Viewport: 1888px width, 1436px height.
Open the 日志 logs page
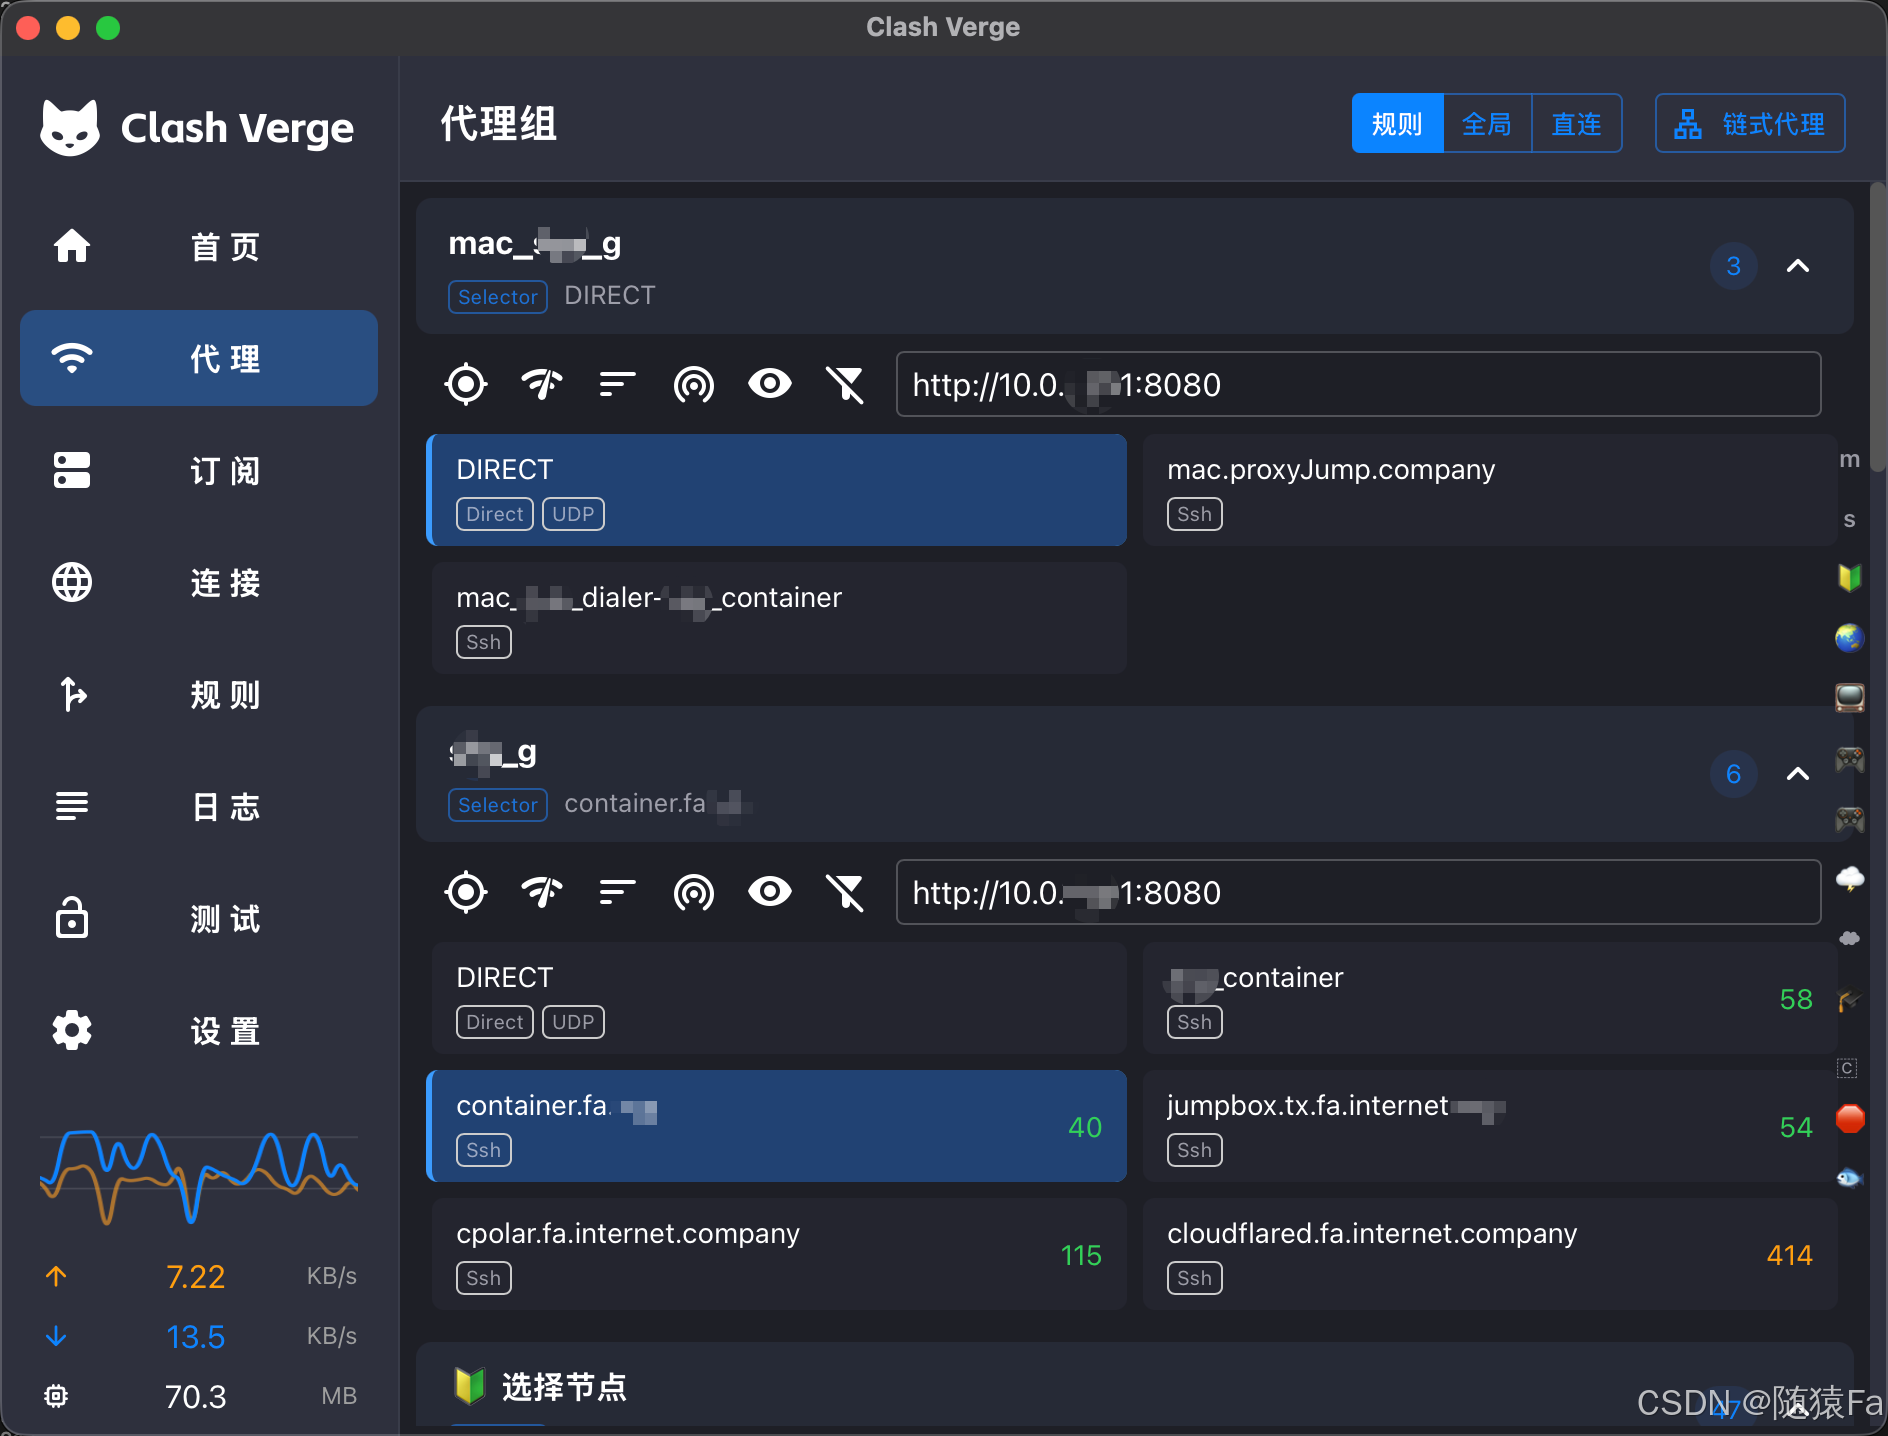click(x=199, y=806)
